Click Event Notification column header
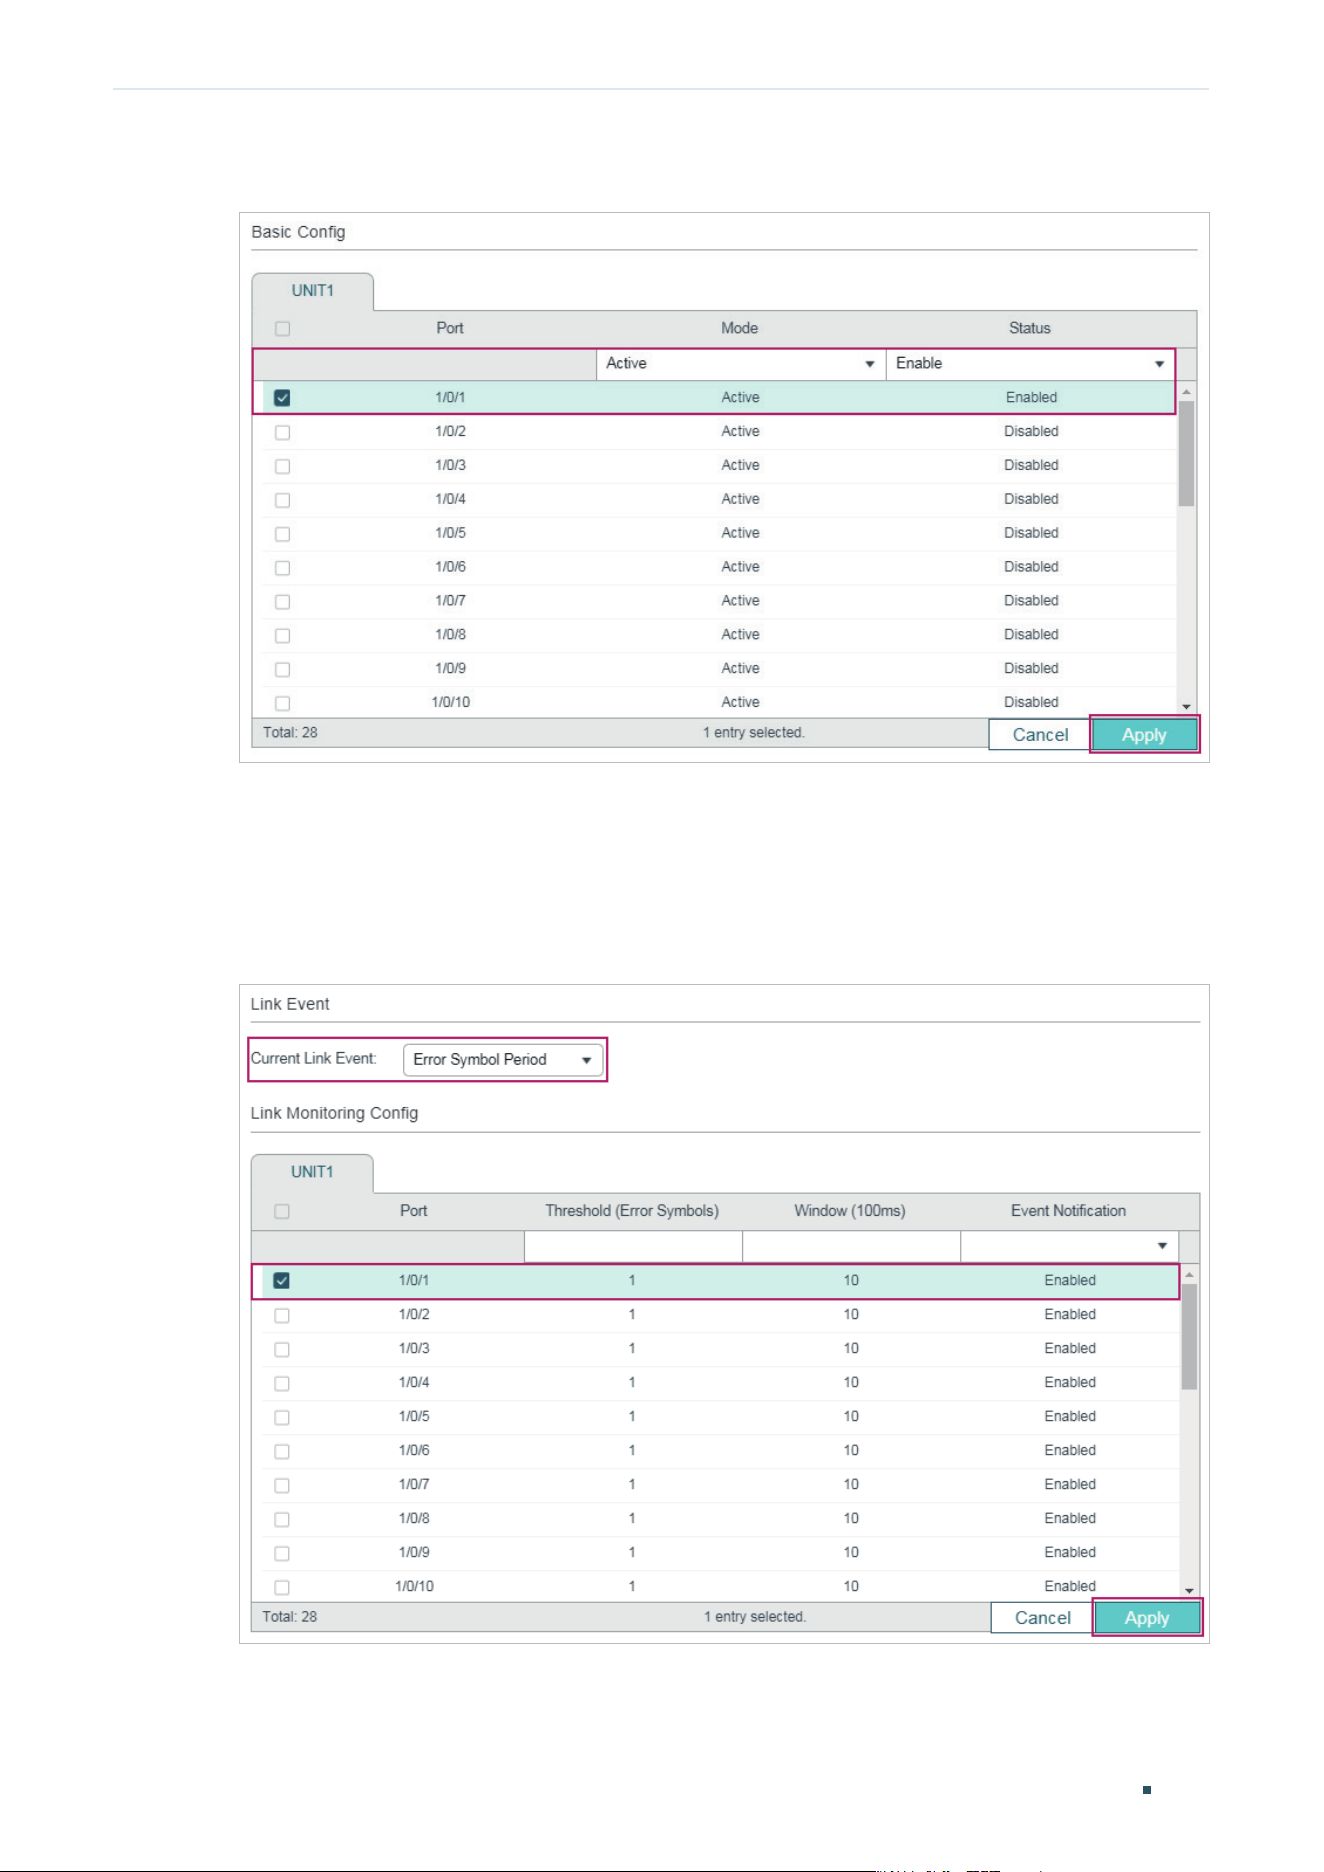 coord(1068,1211)
